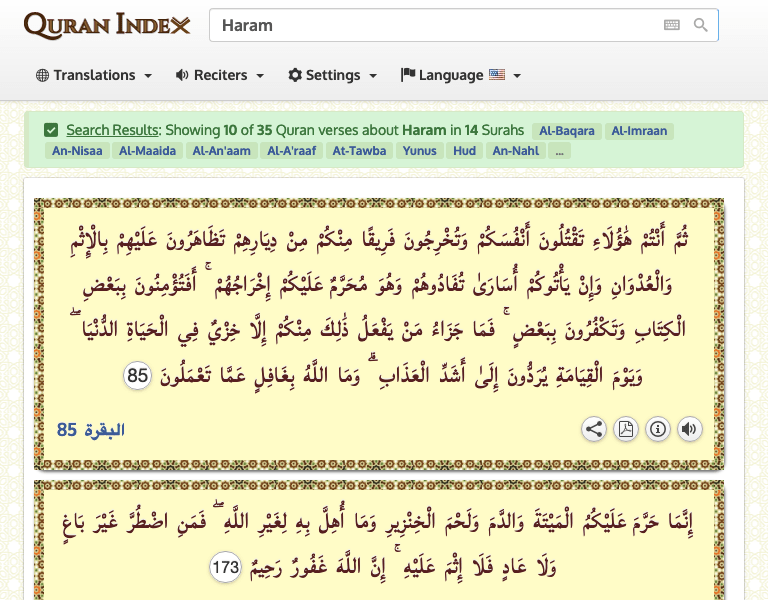The height and width of the screenshot is (600, 768).
Task: Open the virtual keyboard icon in search box
Action: 672,25
